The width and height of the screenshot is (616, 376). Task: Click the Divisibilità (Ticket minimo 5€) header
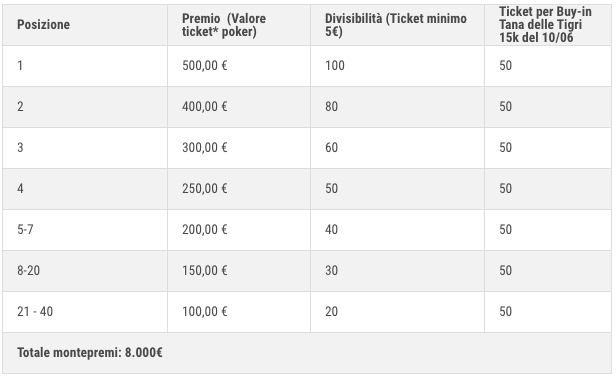[396, 25]
